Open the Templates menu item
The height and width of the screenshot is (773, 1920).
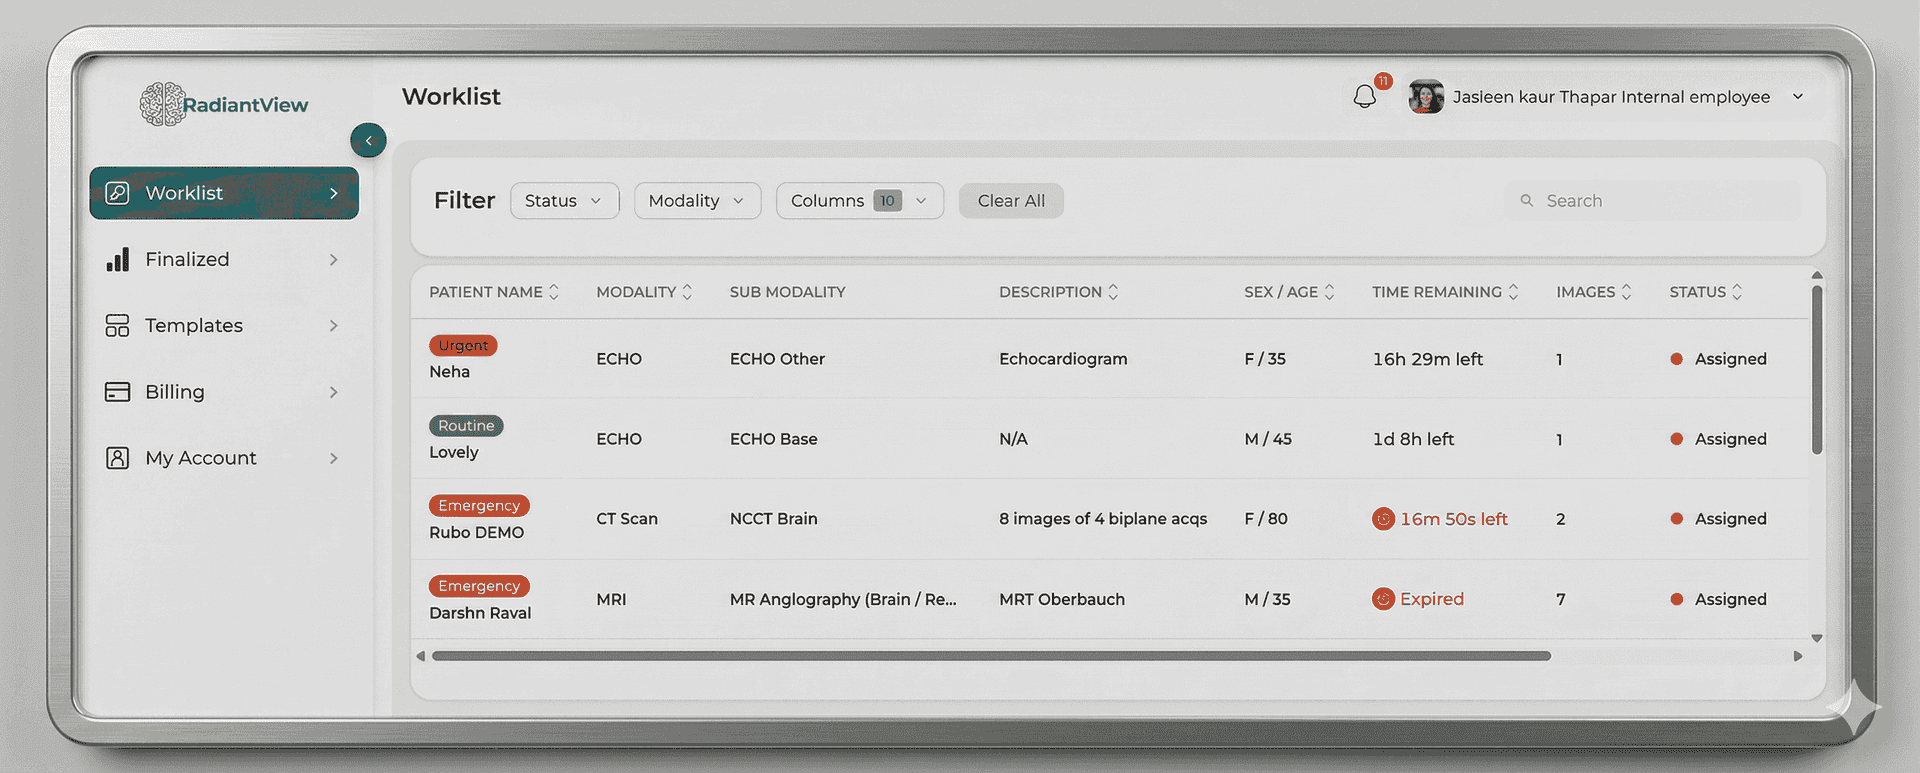[224, 326]
